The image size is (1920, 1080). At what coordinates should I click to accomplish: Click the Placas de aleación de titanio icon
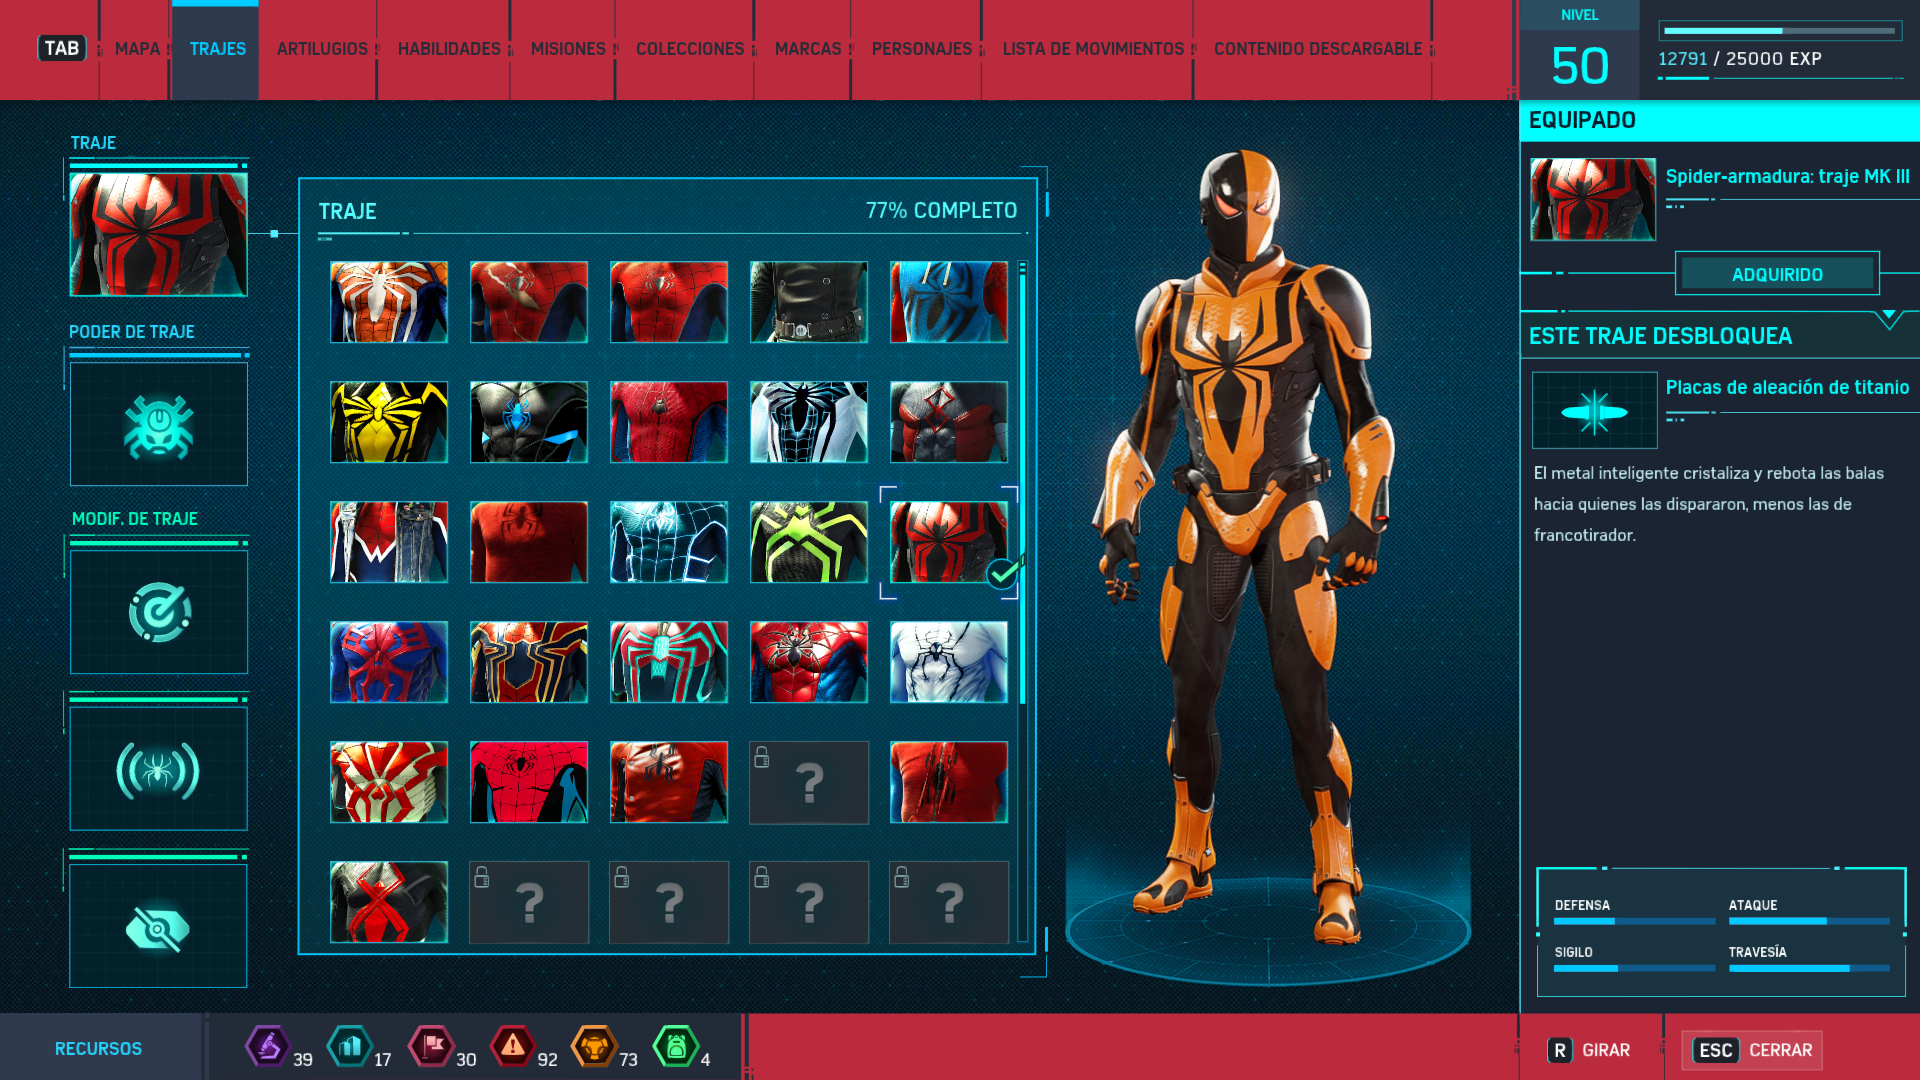coord(1594,411)
